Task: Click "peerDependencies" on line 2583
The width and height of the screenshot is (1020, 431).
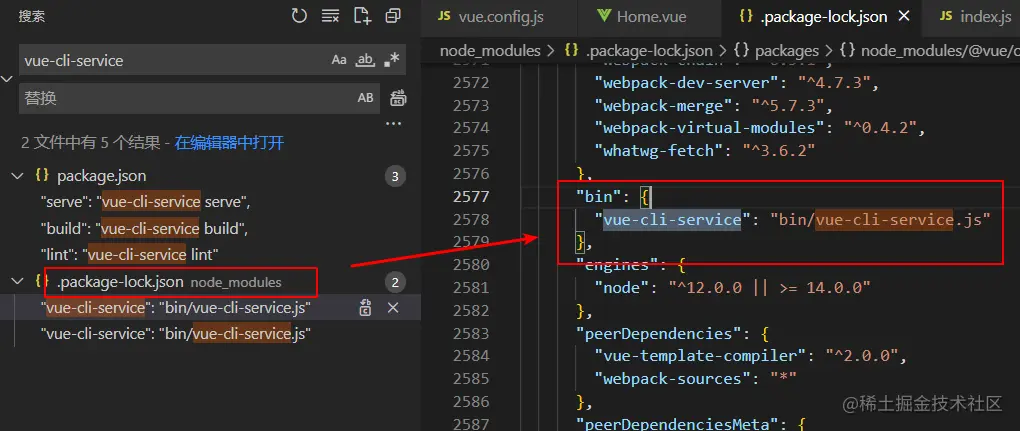Action: point(659,333)
